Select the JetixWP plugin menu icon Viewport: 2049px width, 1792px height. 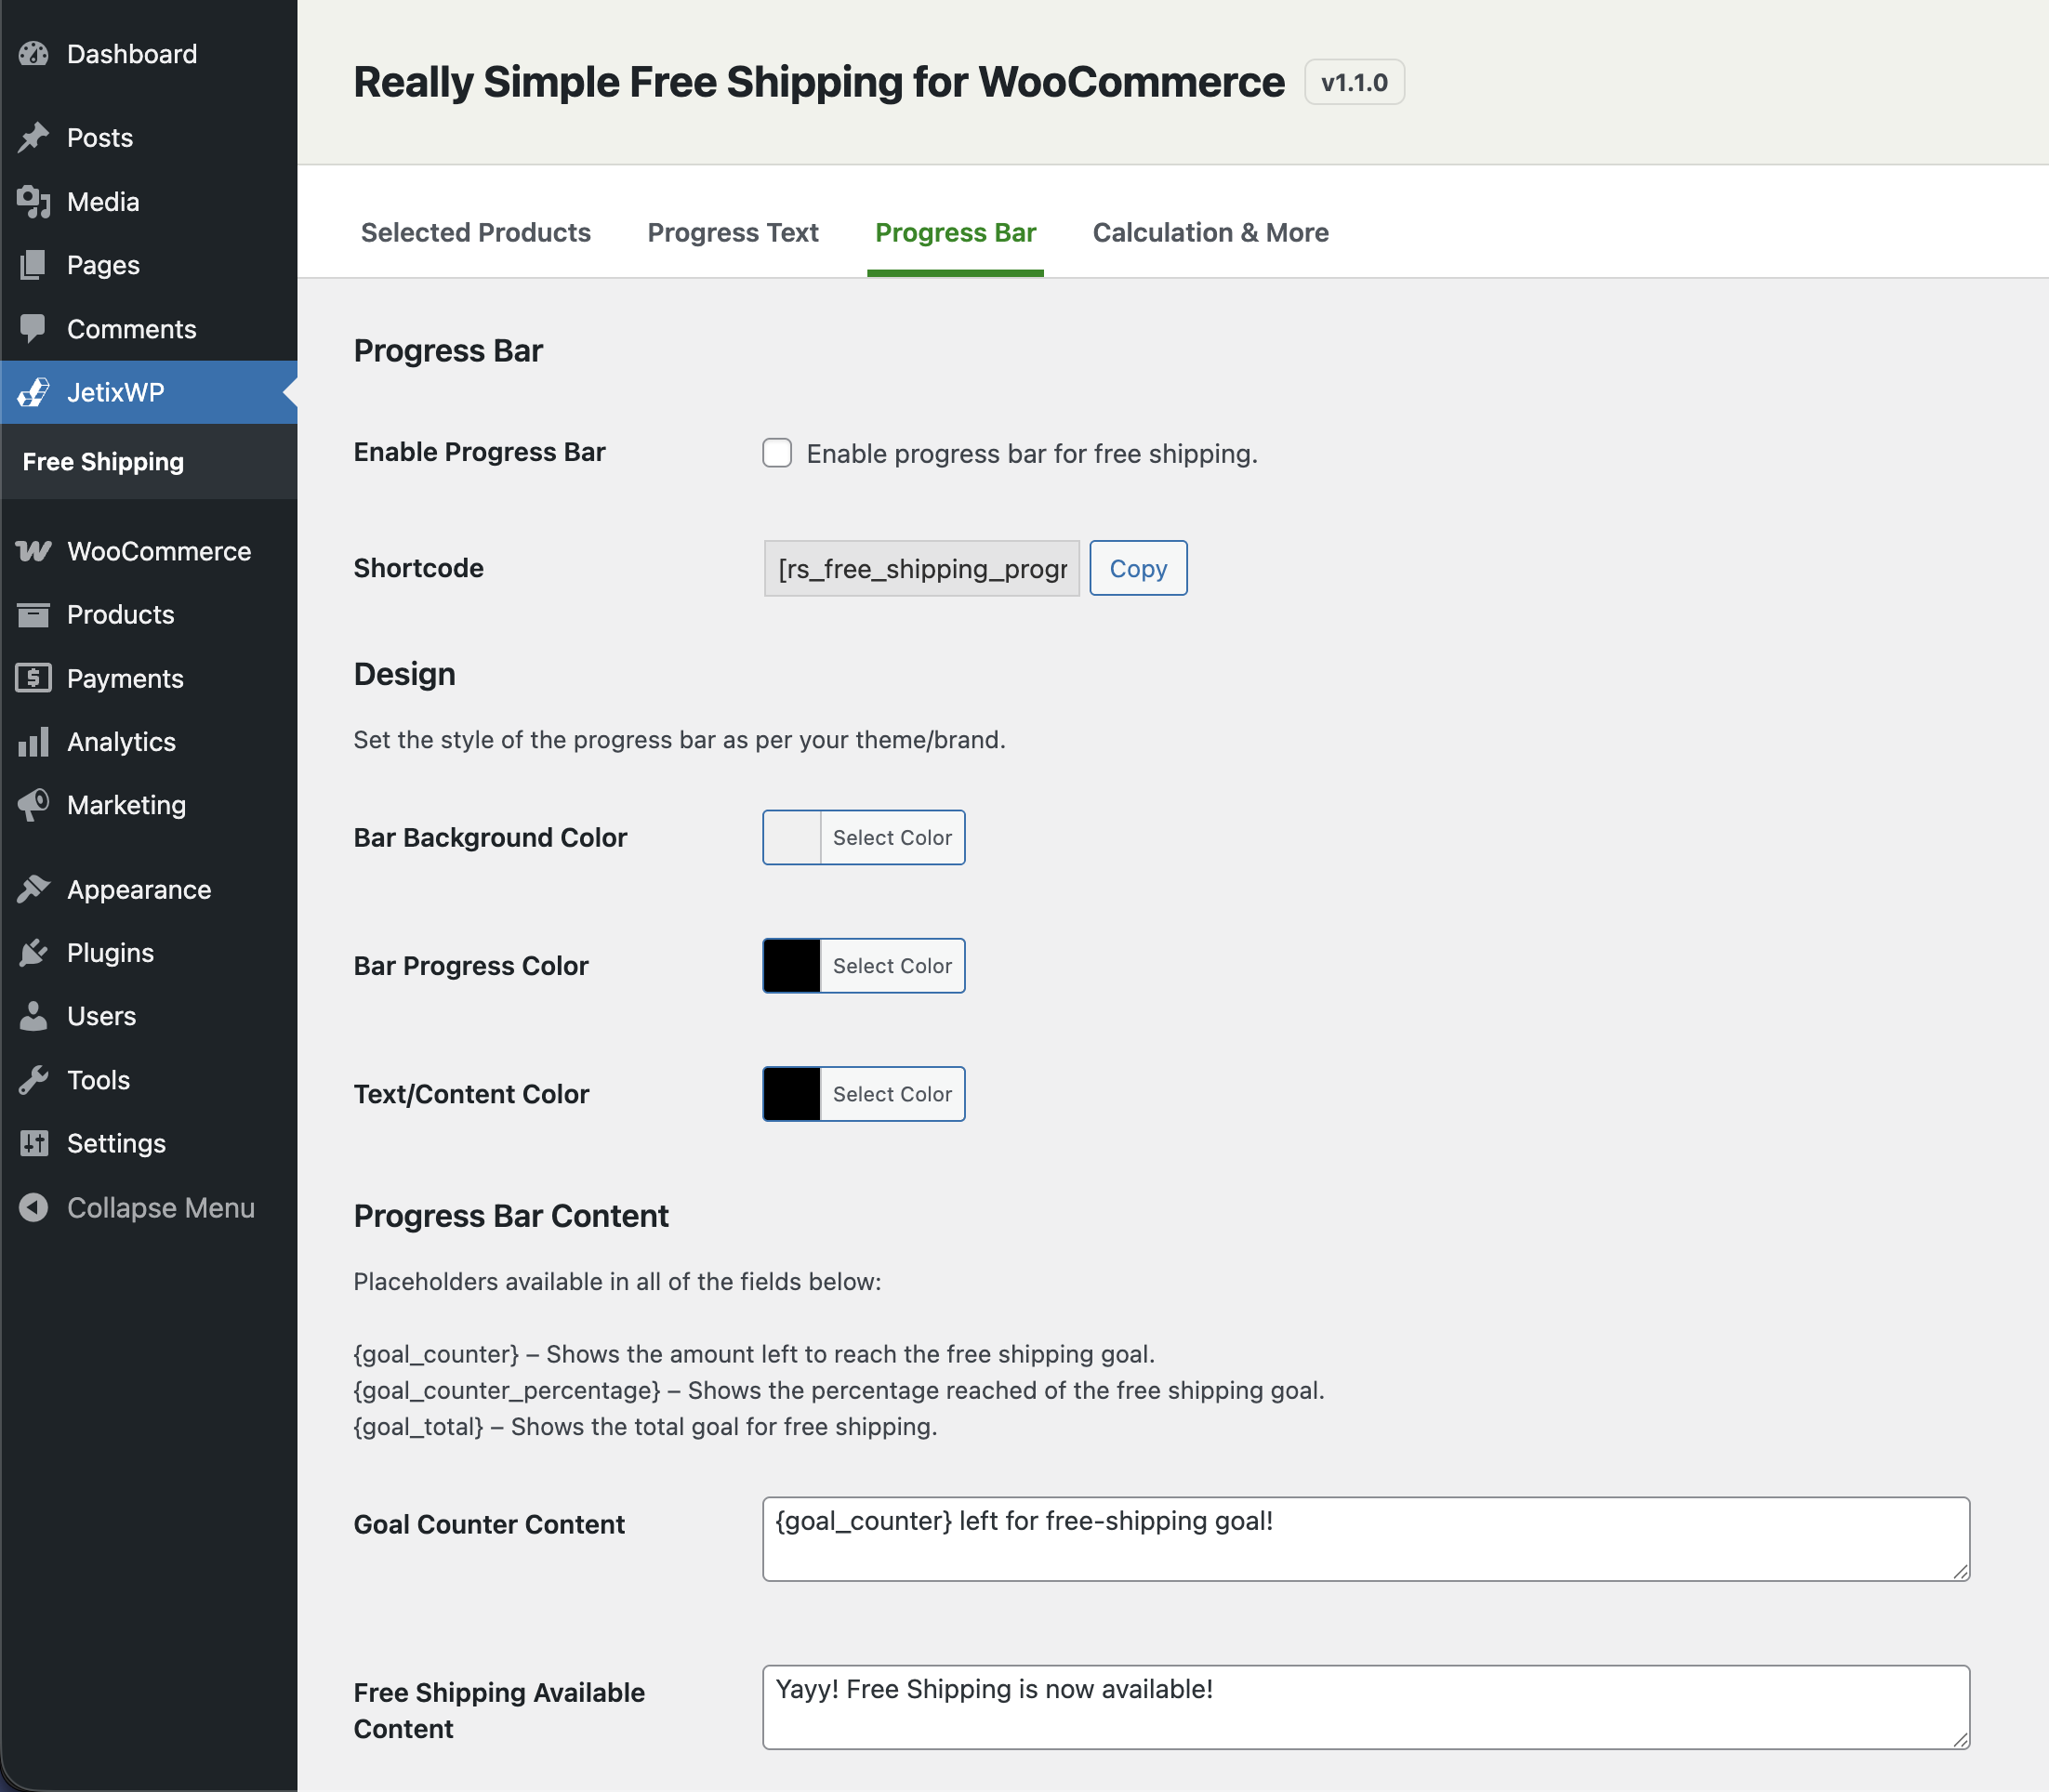pos(33,392)
